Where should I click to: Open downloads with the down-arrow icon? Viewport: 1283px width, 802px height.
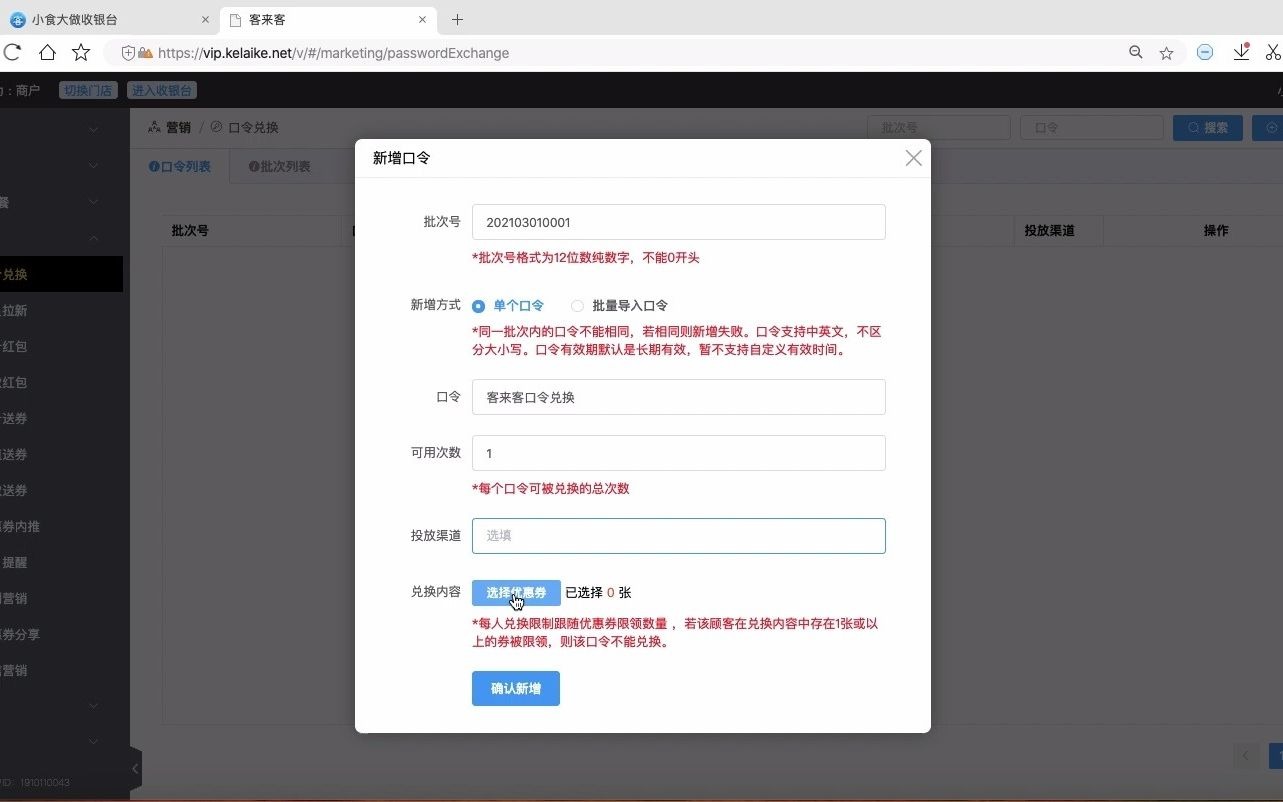(x=1241, y=52)
